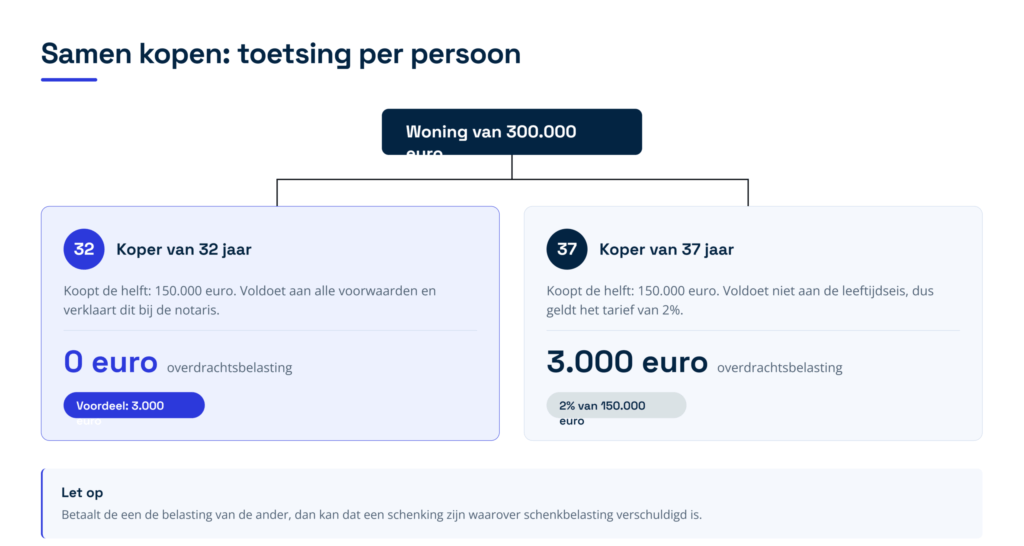Viewport: 1024px width, 546px height.
Task: Click the blue circle badge with 32
Action: (x=84, y=249)
